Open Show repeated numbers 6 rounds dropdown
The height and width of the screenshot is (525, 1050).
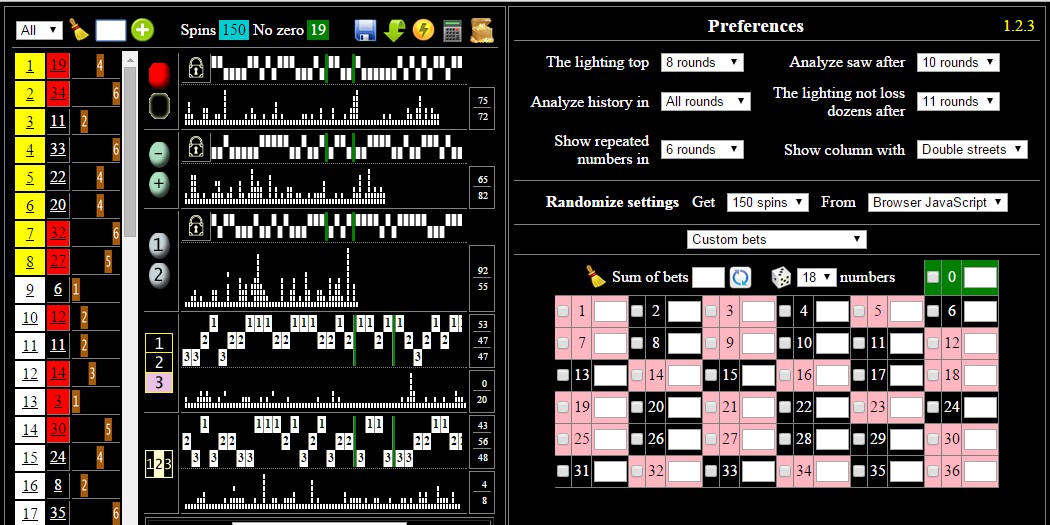(702, 149)
